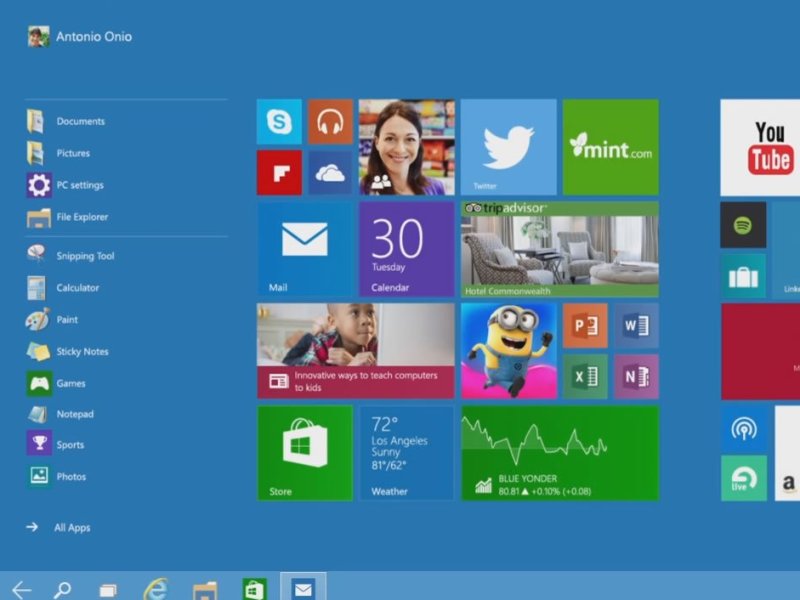The height and width of the screenshot is (600, 800).
Task: Open the Amazon tile
Action: point(787,453)
